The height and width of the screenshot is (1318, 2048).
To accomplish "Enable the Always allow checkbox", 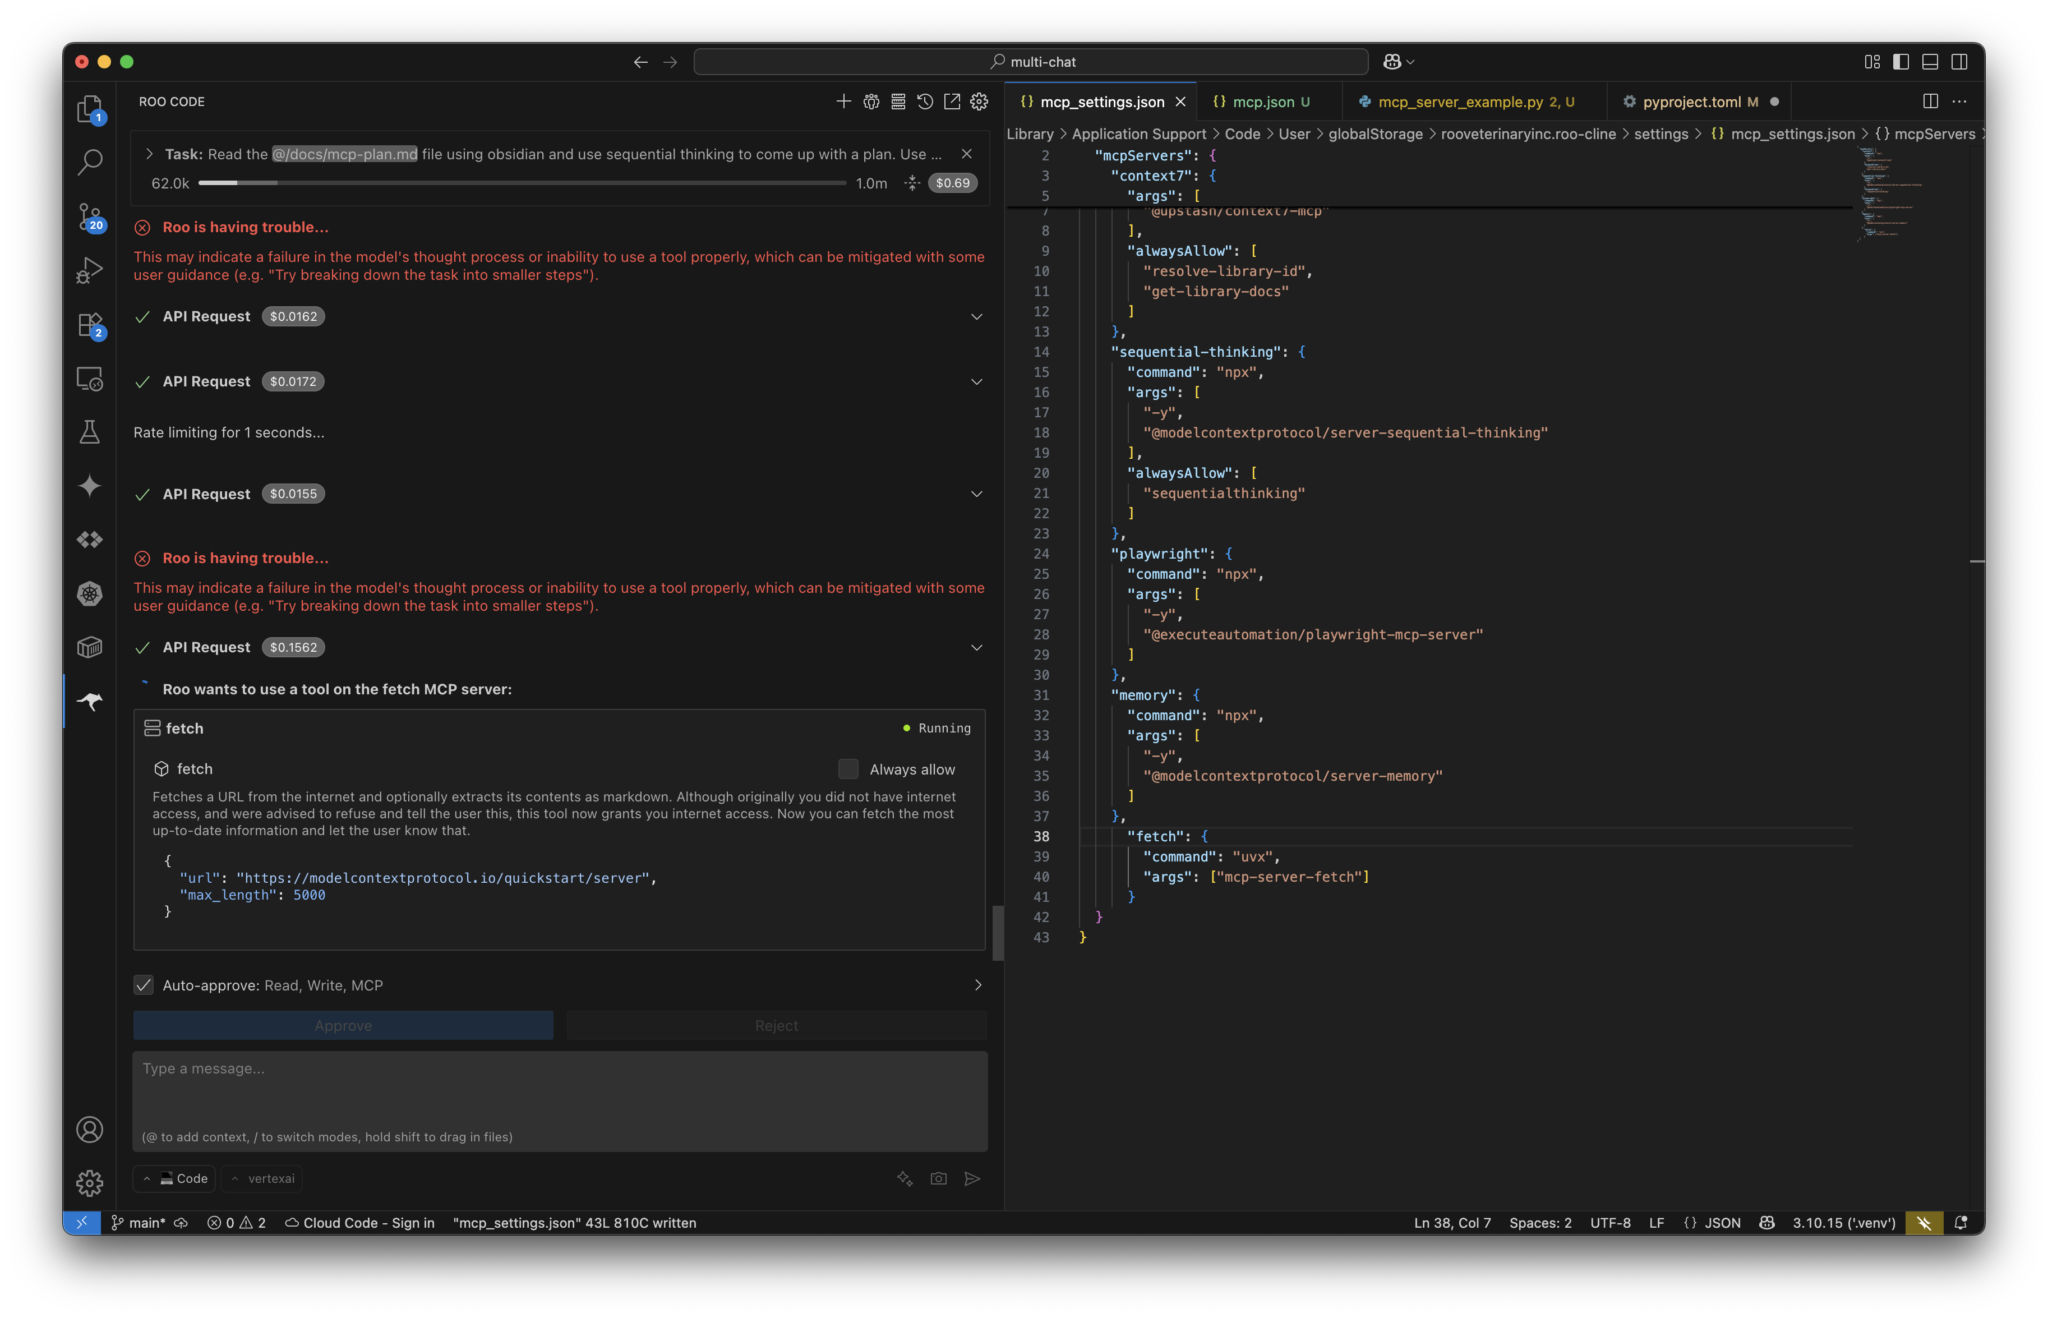I will (848, 769).
